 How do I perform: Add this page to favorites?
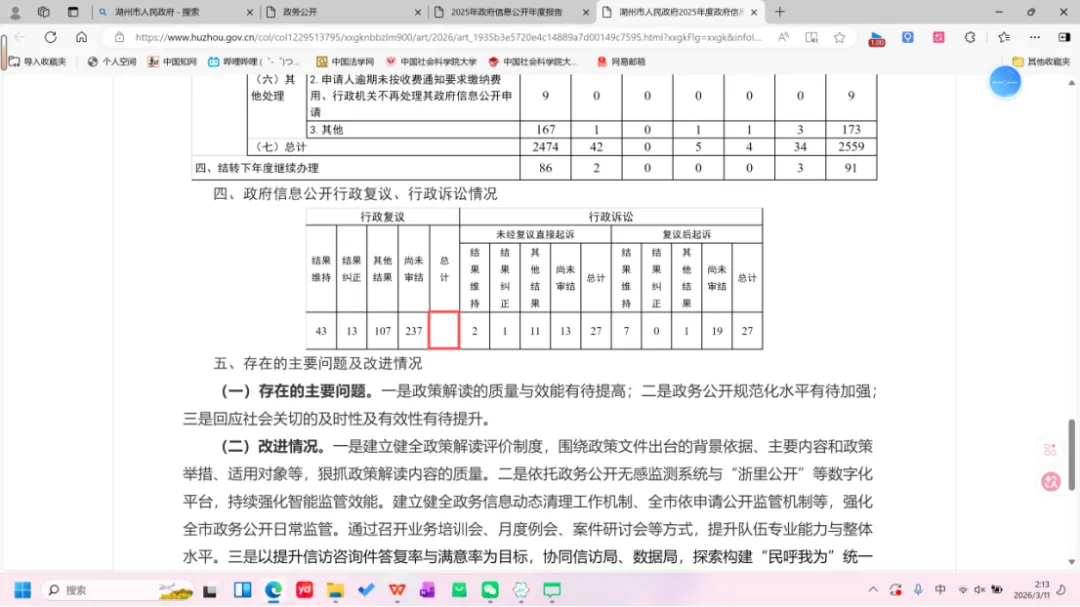click(x=839, y=37)
